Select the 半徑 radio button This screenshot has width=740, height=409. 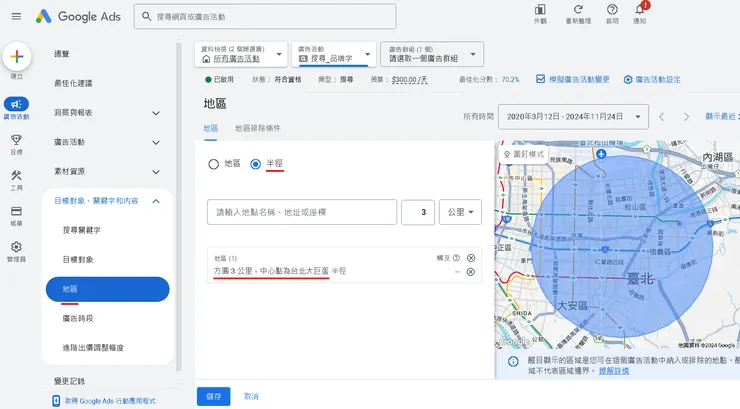(255, 164)
